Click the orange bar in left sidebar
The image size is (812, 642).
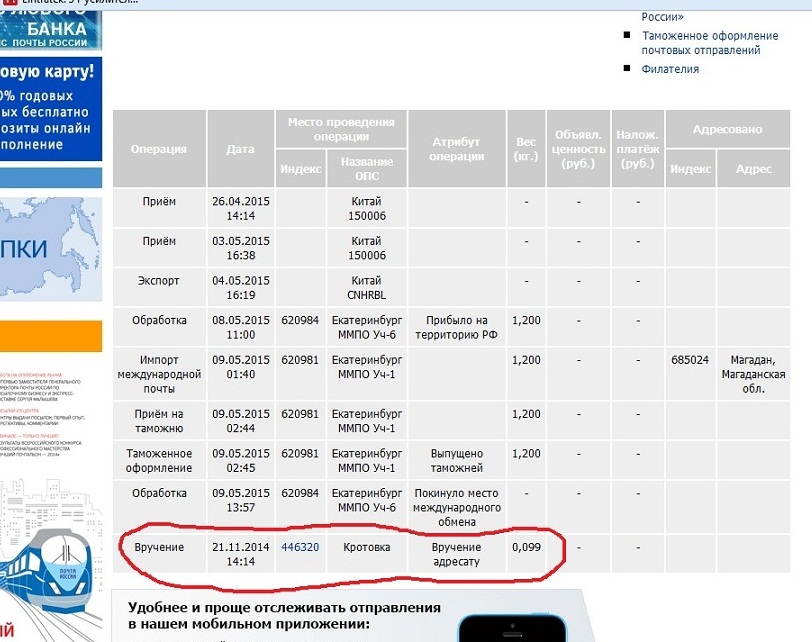pyautogui.click(x=50, y=335)
